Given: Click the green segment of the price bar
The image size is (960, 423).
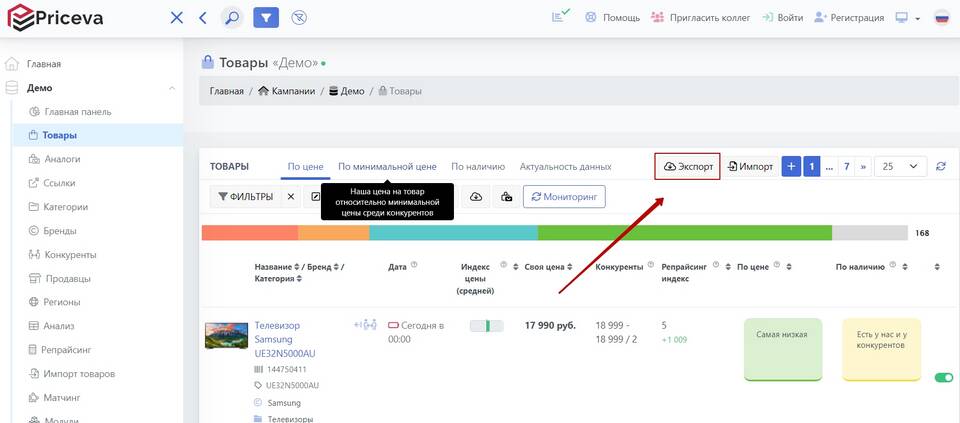Looking at the screenshot, I should tap(684, 233).
